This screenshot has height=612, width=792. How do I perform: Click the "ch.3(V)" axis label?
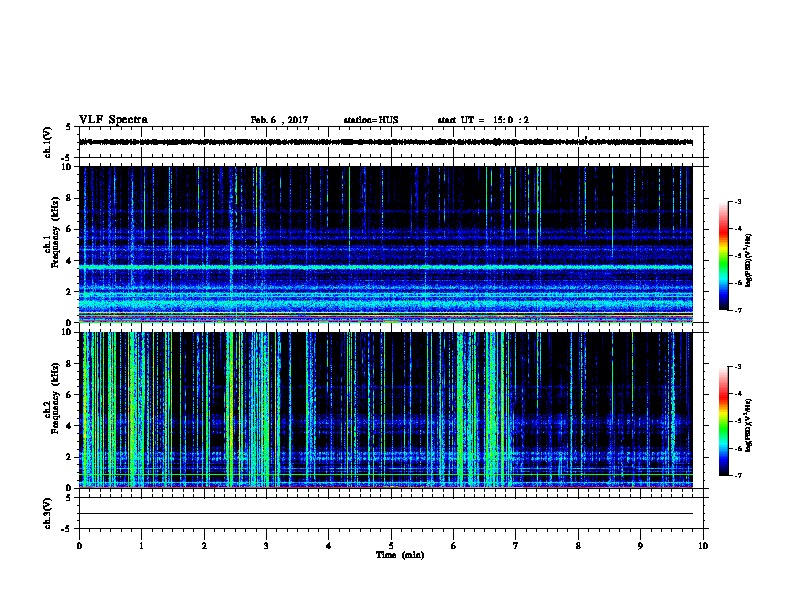[47, 514]
